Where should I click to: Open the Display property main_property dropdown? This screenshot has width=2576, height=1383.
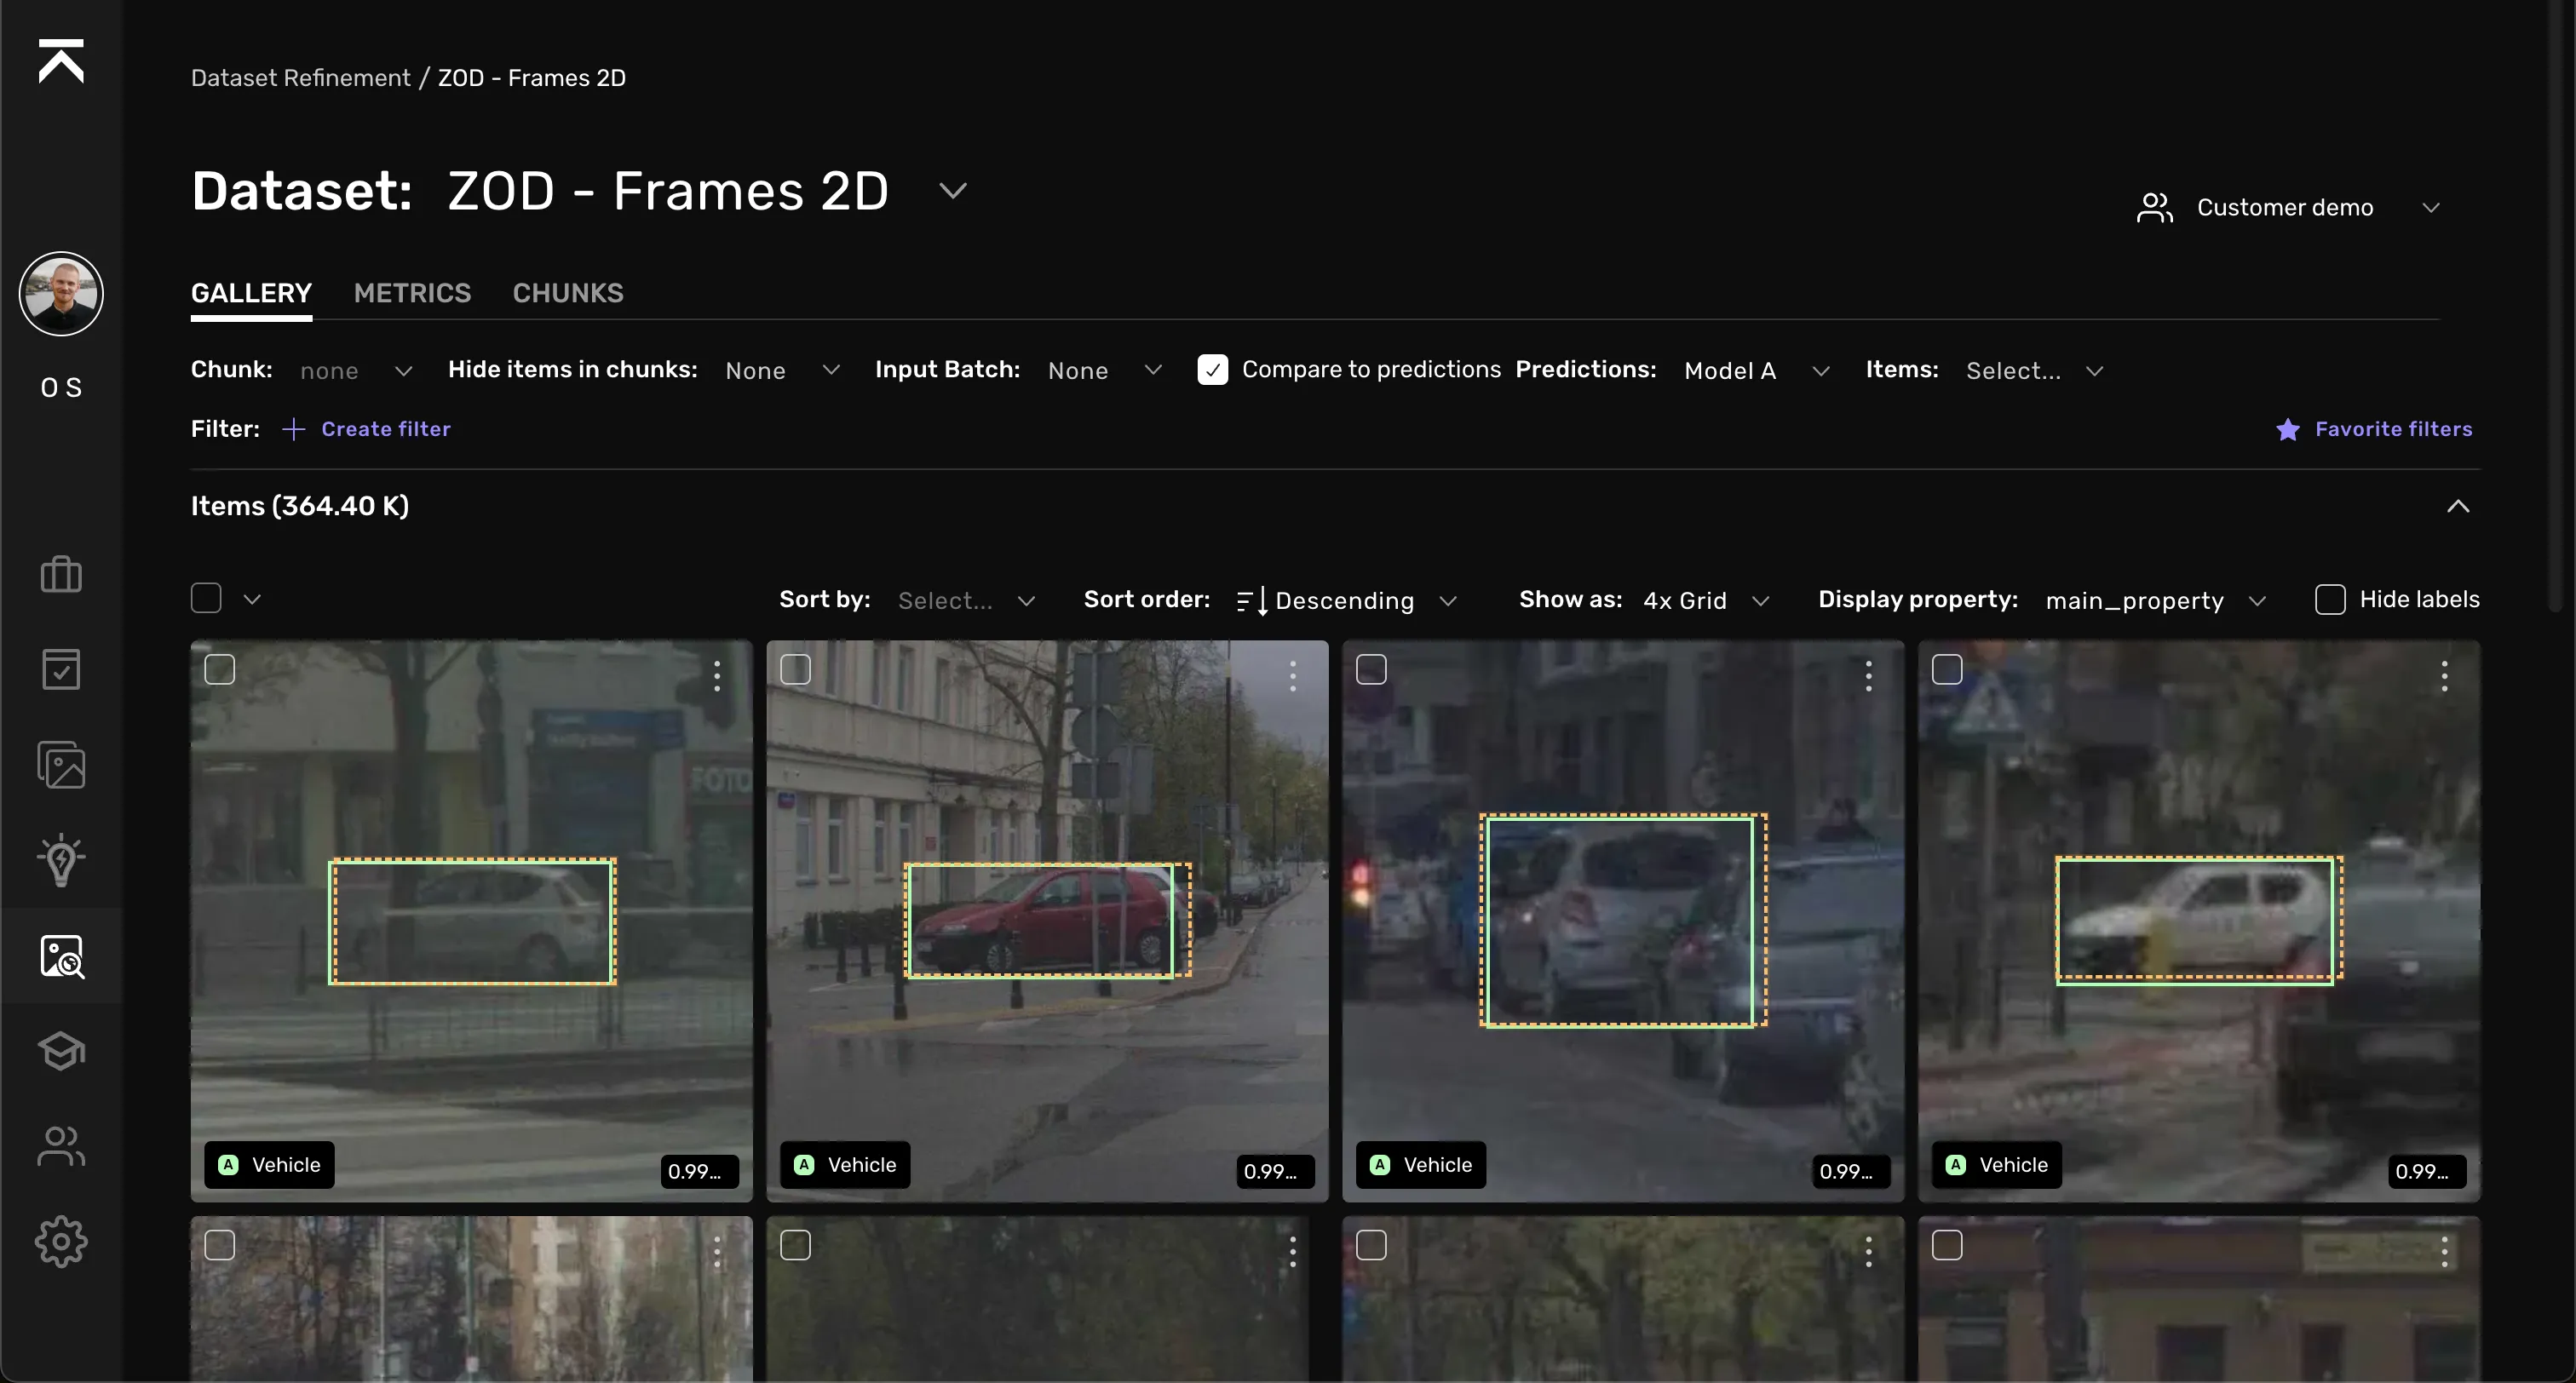[2156, 600]
